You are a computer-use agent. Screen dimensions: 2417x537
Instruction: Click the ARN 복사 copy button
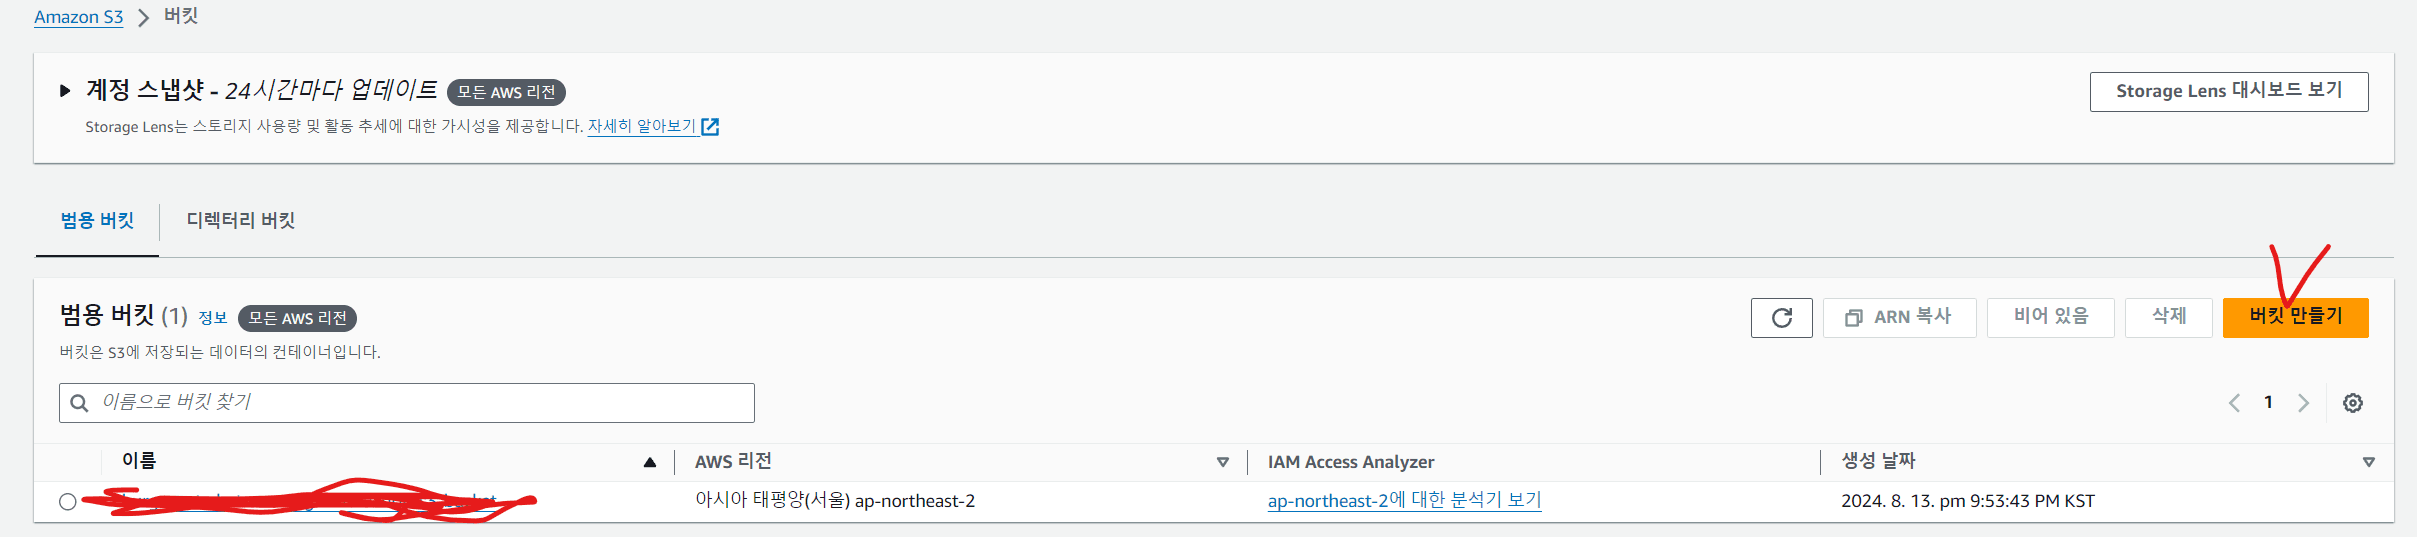click(x=1899, y=318)
